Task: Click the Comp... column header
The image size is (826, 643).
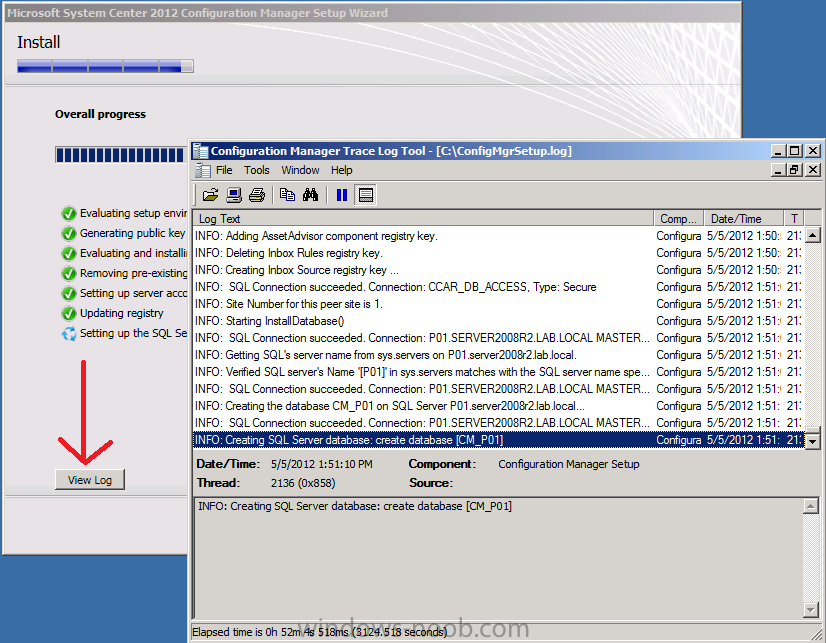Action: click(679, 219)
